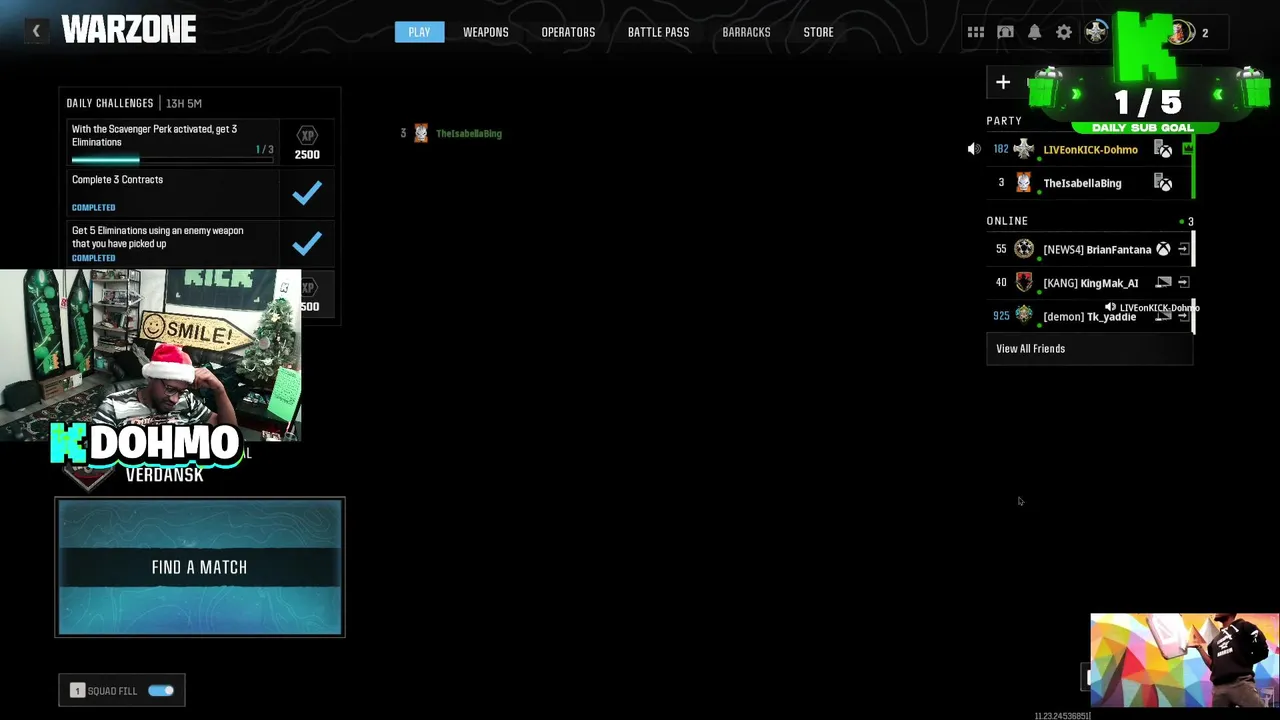Click checkmark for enemy weapon eliminations challenge
Viewport: 1280px width, 720px height.
click(x=307, y=243)
